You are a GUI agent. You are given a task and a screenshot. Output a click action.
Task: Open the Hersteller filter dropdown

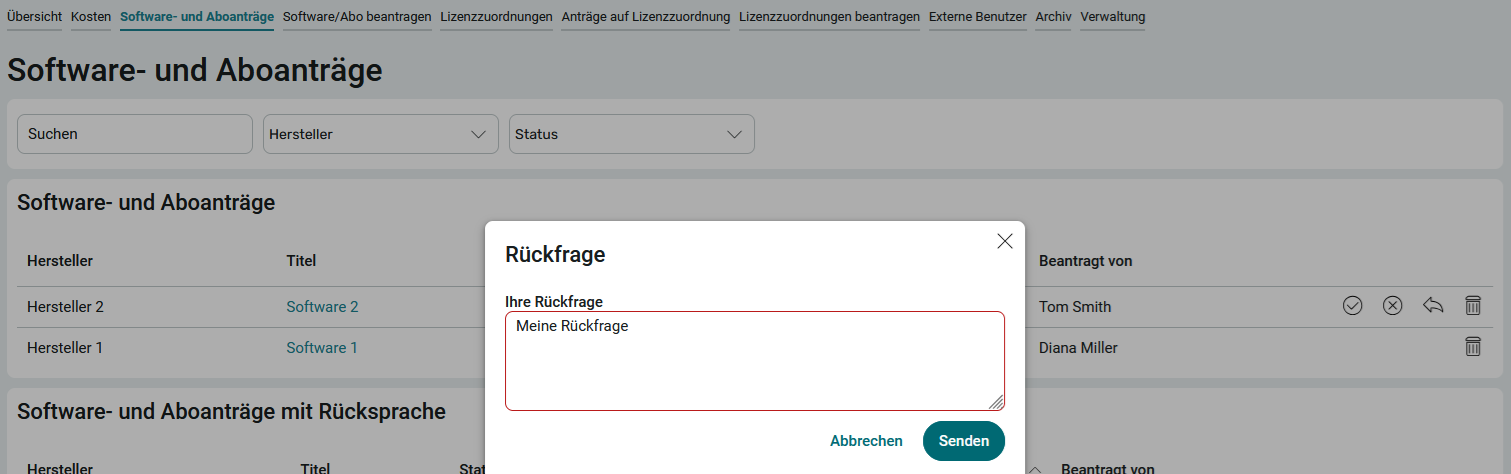click(x=380, y=134)
